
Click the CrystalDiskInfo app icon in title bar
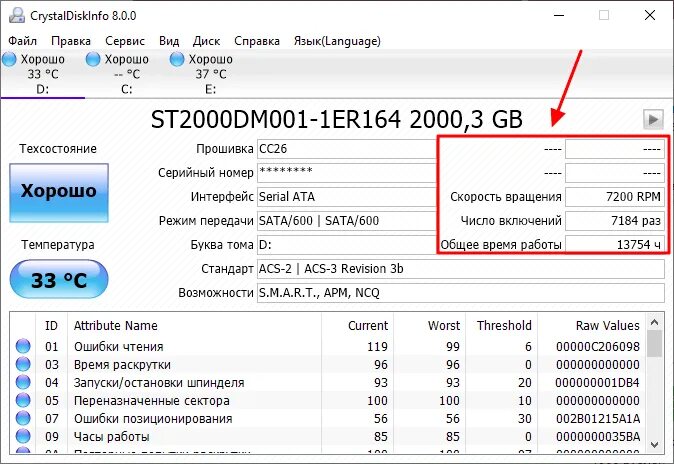[17, 15]
